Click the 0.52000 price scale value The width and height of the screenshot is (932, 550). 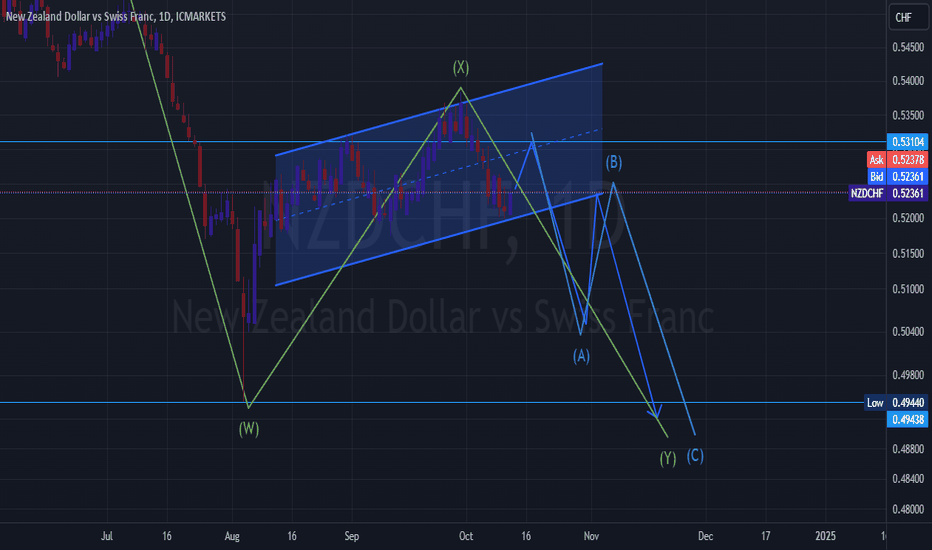[908, 218]
